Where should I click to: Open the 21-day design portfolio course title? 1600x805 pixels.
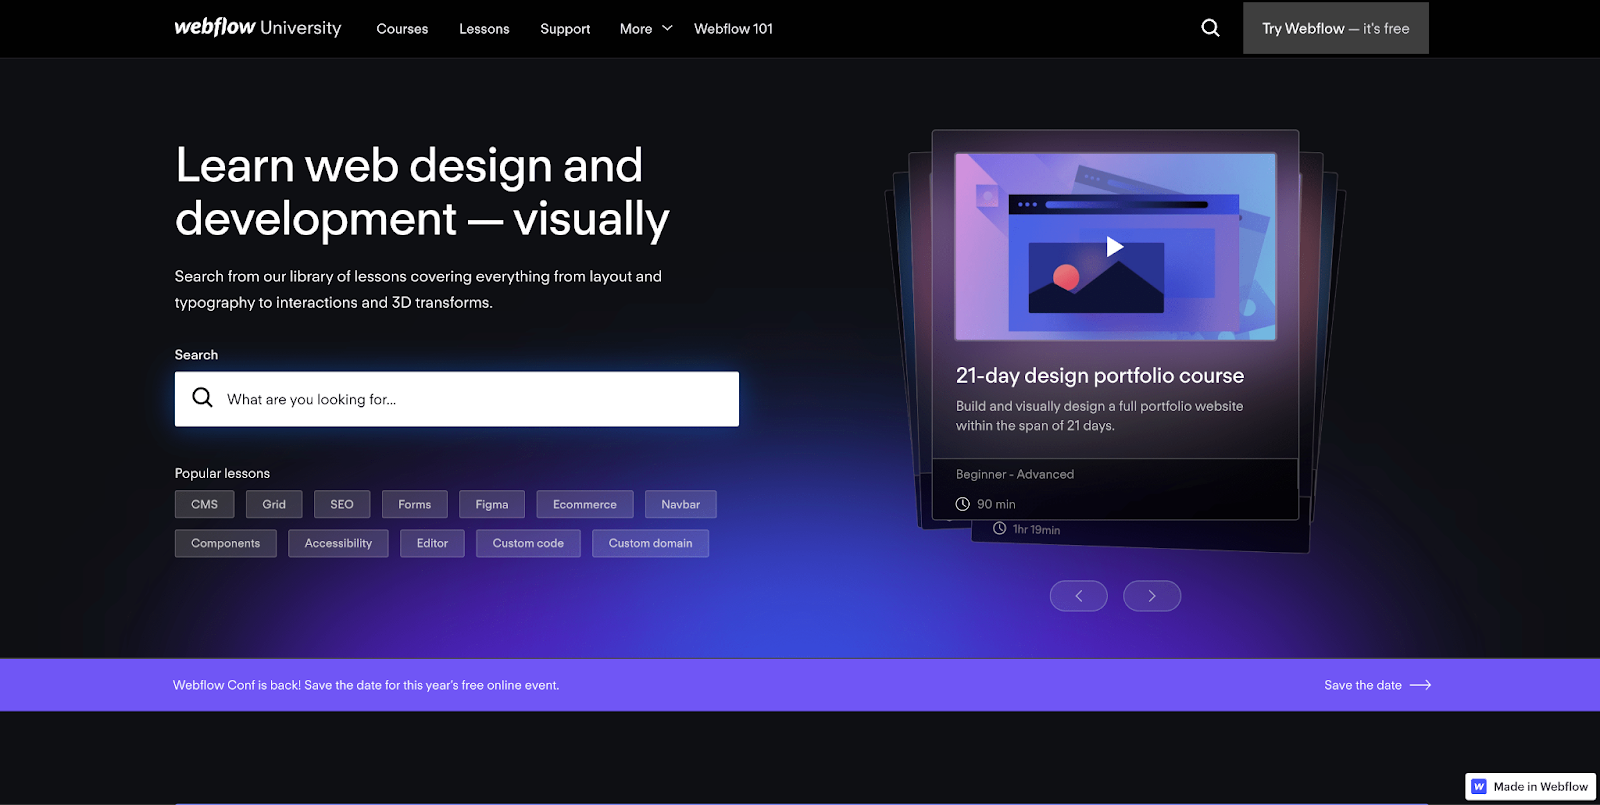click(1100, 375)
